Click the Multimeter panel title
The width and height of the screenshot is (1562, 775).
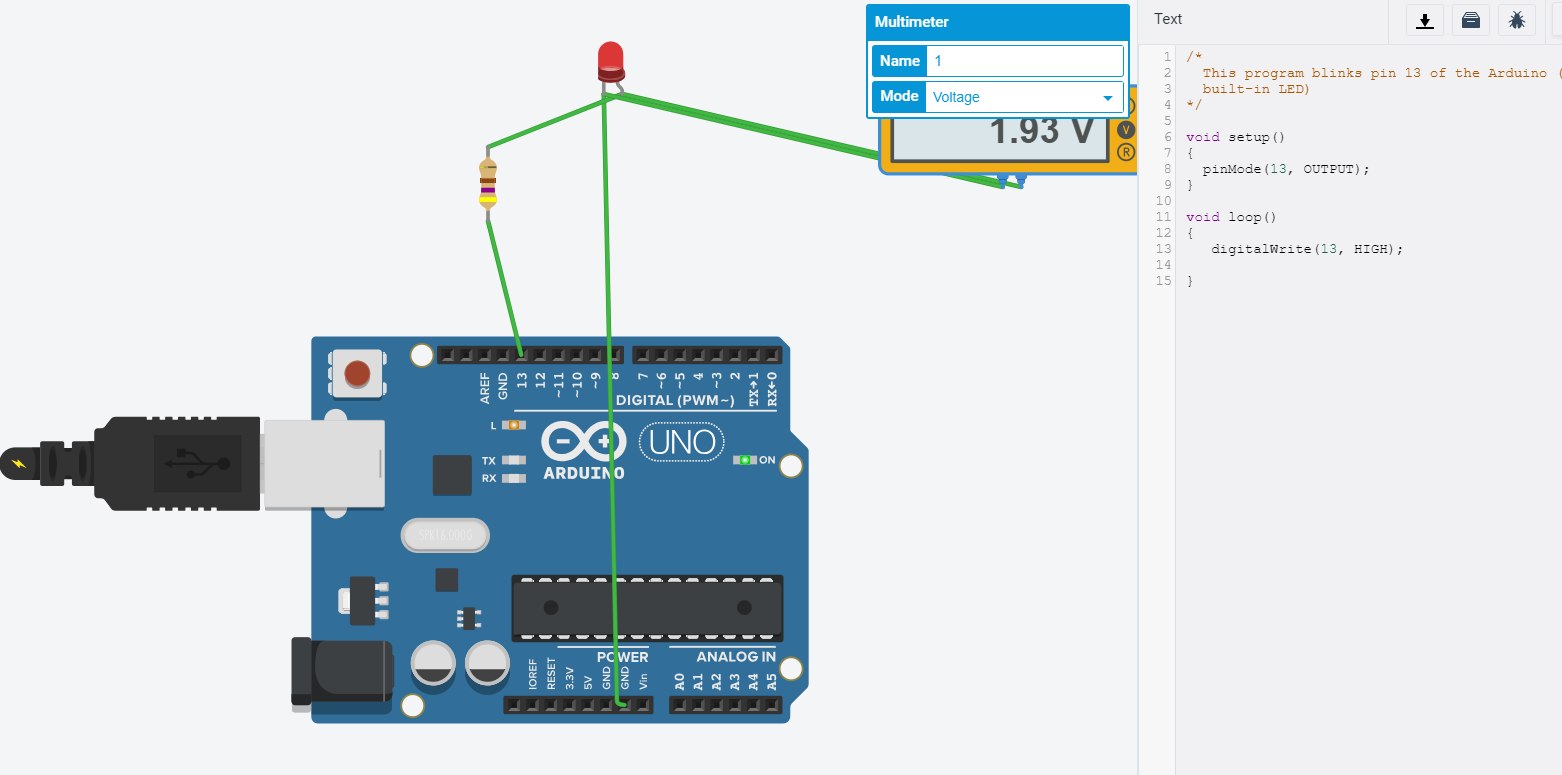(x=912, y=22)
